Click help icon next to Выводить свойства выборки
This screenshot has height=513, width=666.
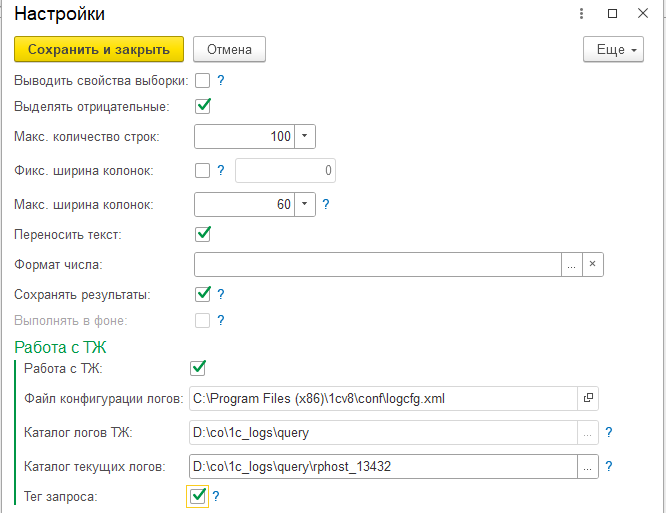tap(220, 80)
